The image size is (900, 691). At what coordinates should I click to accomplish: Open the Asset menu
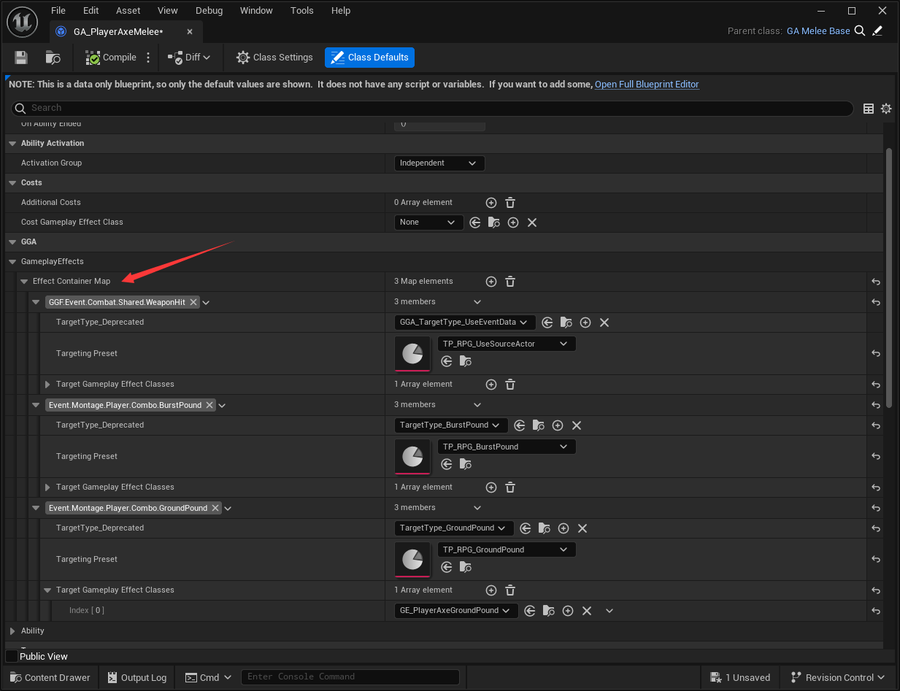[128, 11]
